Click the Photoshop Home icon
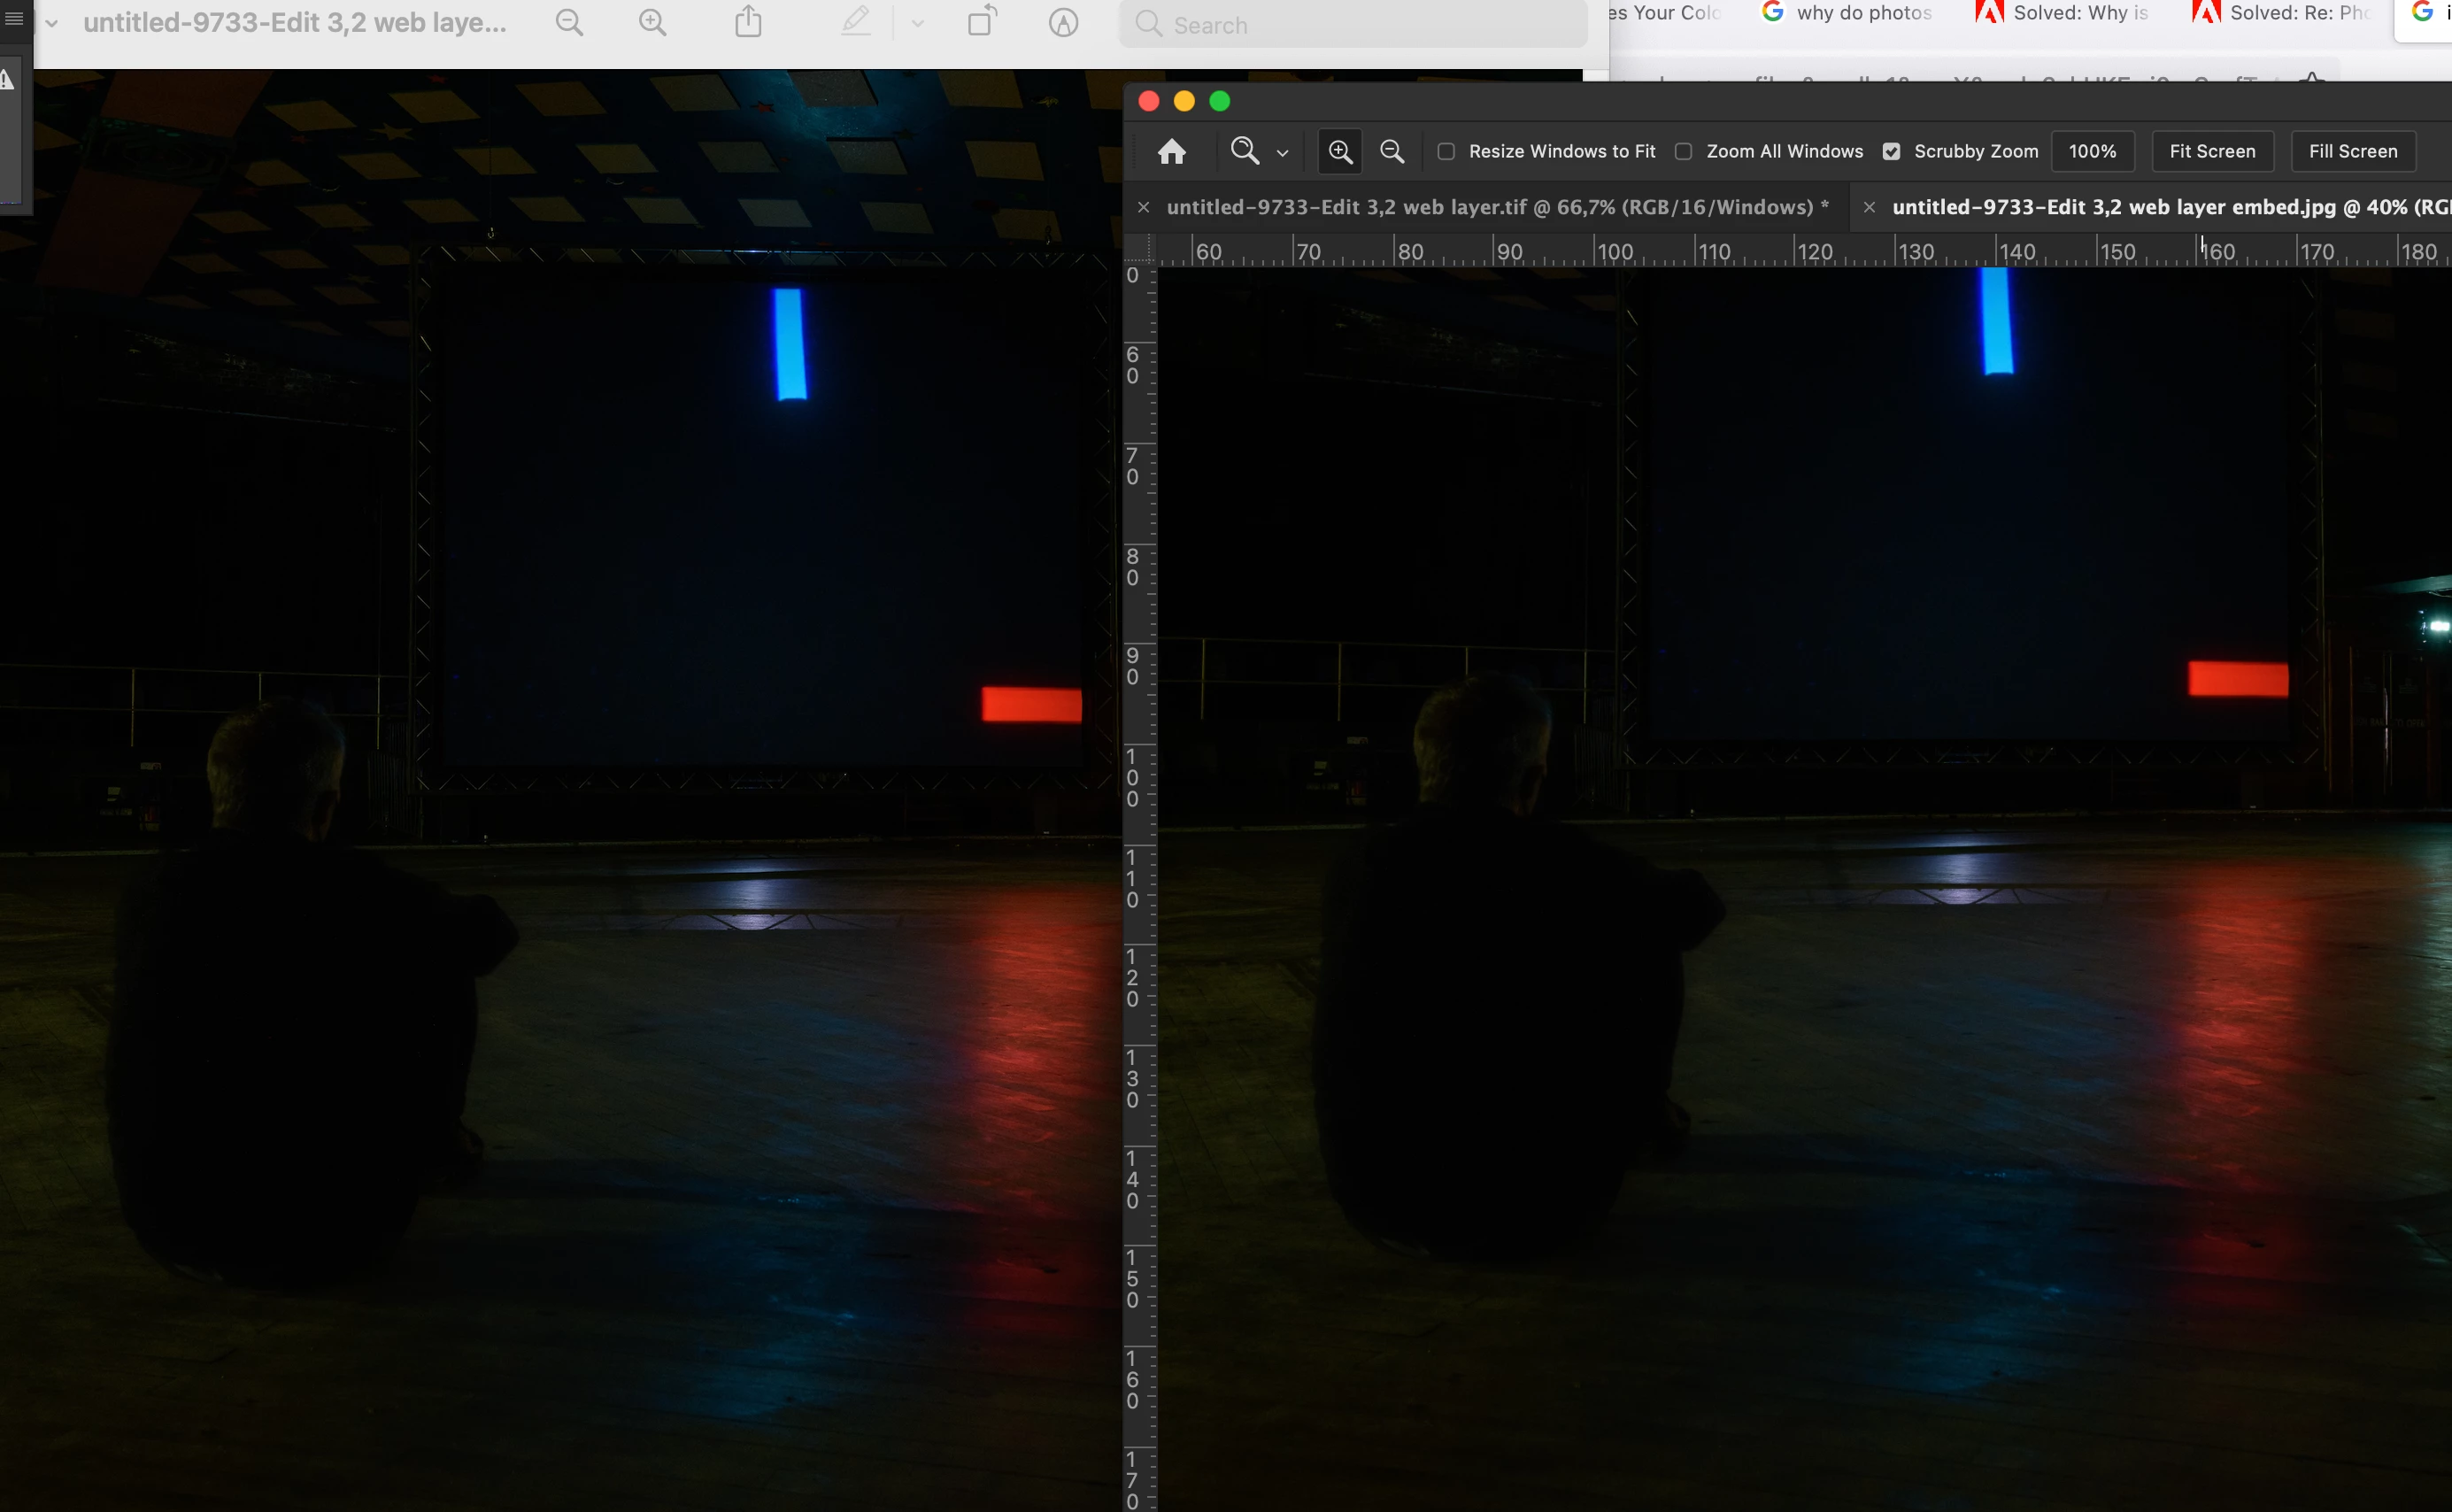 1171,151
